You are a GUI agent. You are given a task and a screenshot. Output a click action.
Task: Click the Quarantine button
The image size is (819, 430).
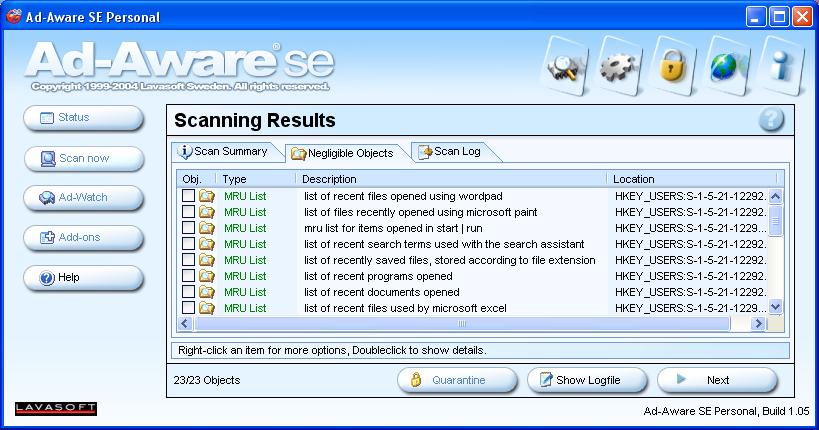(458, 380)
